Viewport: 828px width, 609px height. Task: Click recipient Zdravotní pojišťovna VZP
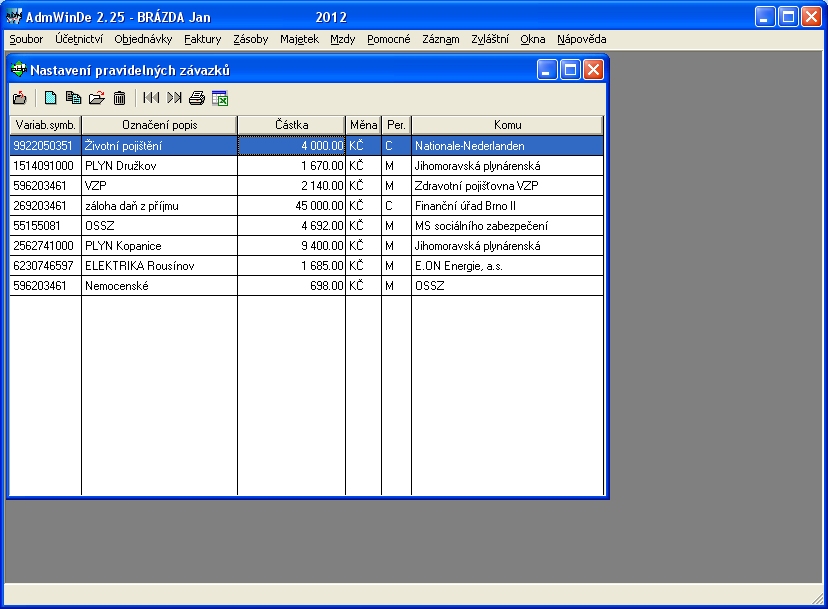507,186
